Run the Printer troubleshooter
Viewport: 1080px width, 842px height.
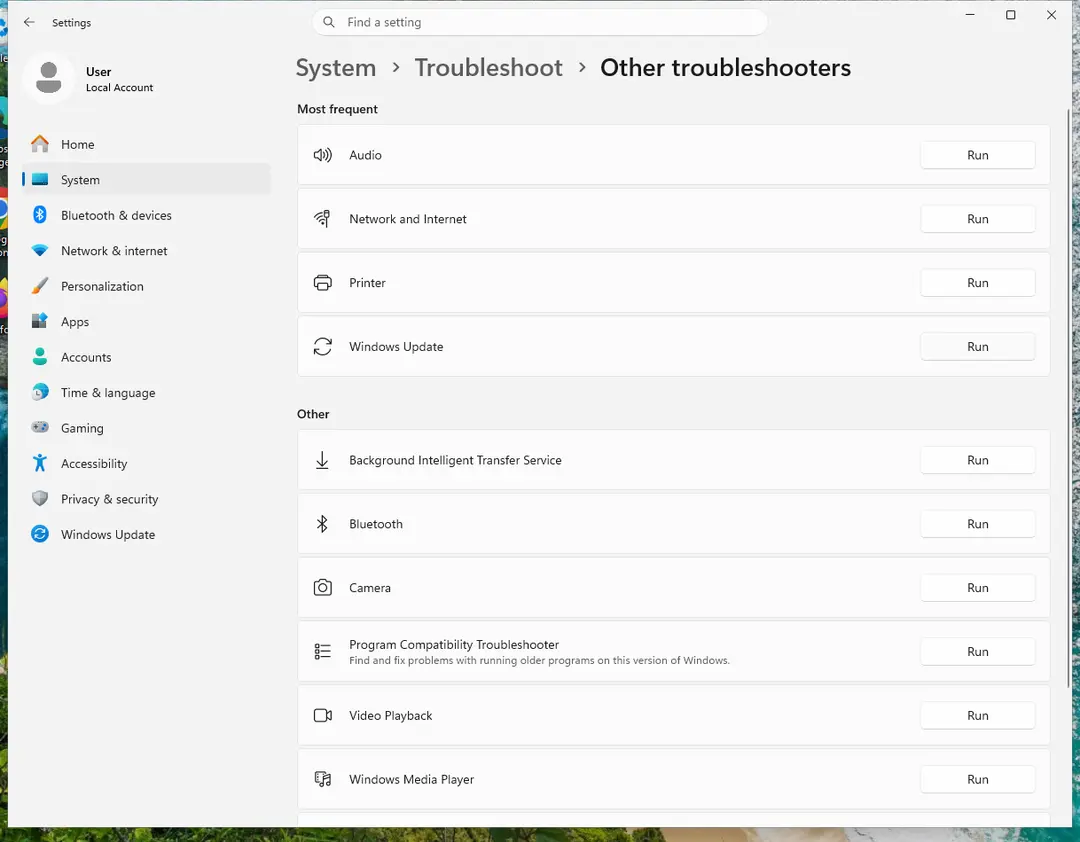tap(977, 283)
